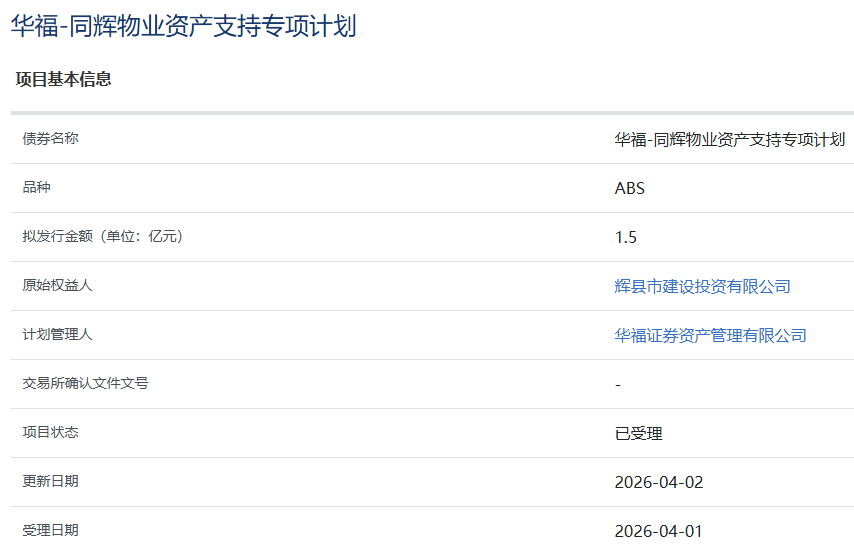
Task: Select the 1.5 amount value
Action: click(x=625, y=237)
